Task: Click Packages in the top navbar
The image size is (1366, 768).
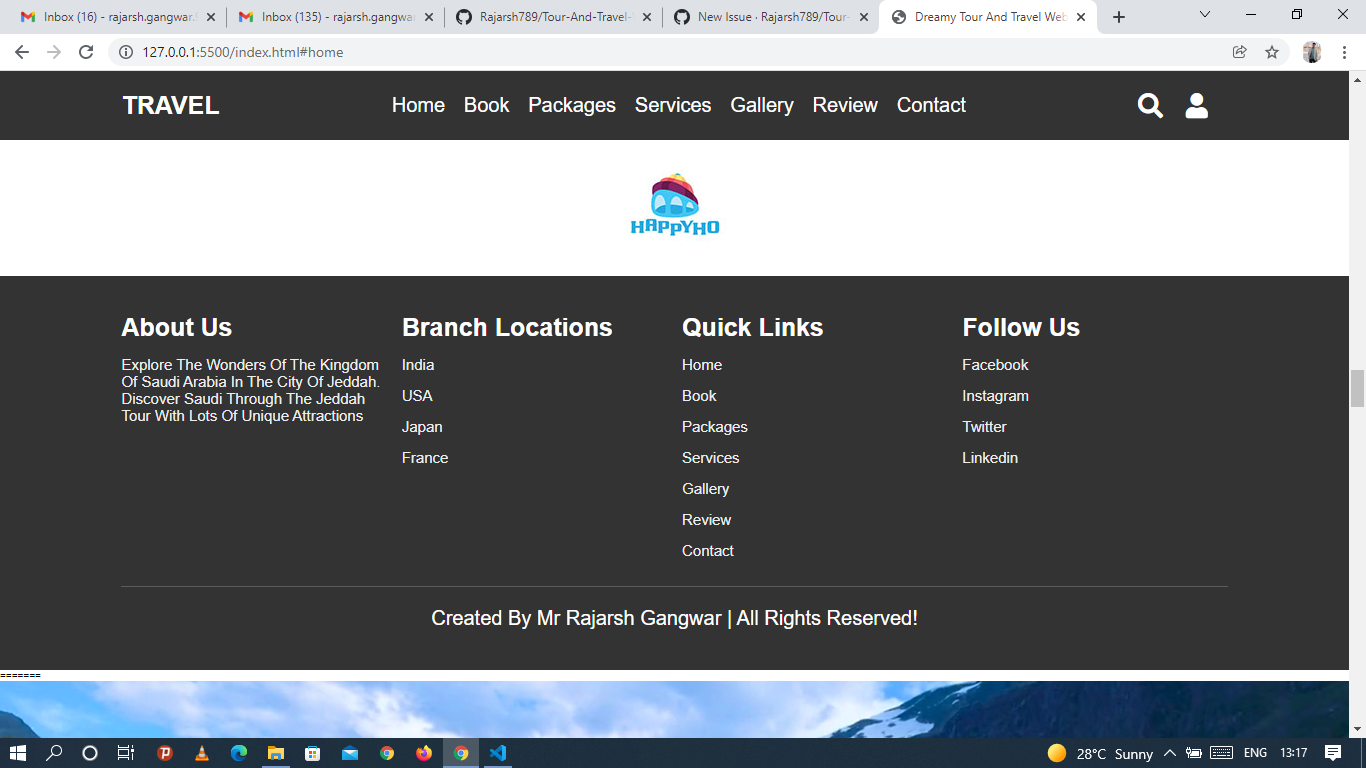Action: coord(572,105)
